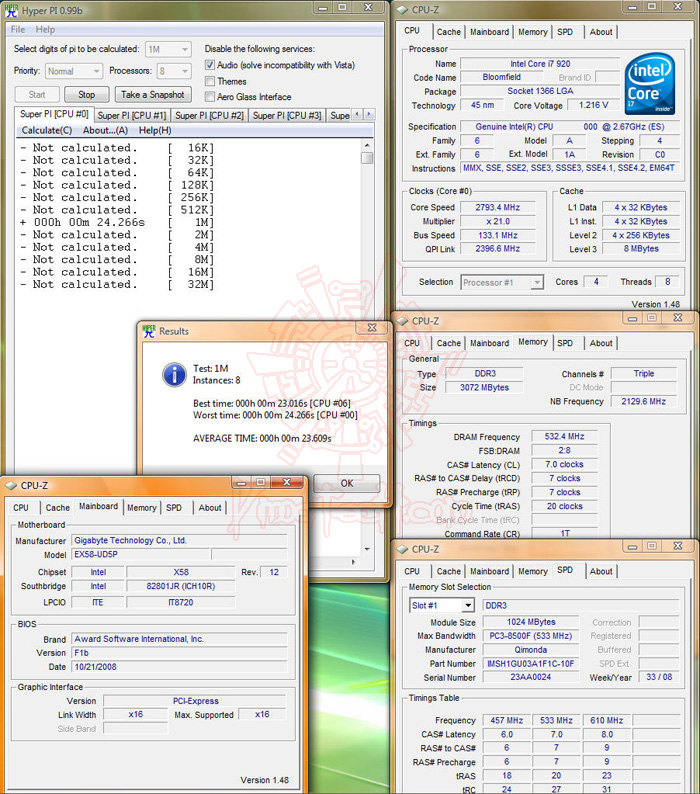Screen dimensions: 700x794
Task: Open Memory tab in top CPU-Z window
Action: 533,32
